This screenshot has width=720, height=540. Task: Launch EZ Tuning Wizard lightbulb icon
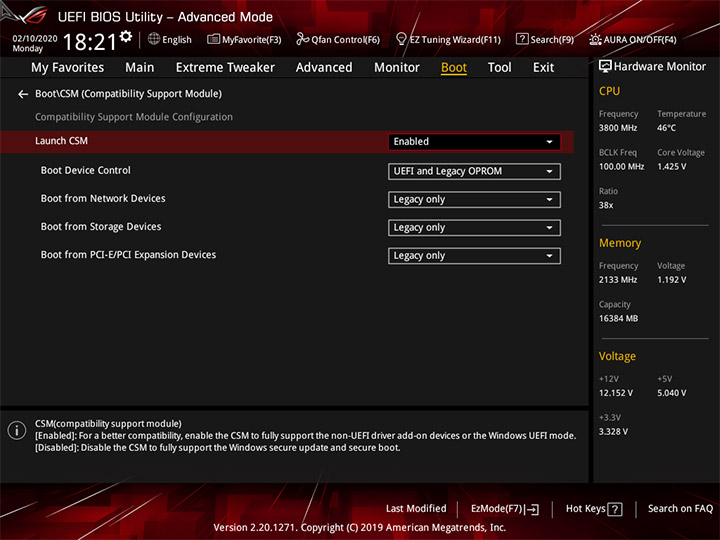401,39
